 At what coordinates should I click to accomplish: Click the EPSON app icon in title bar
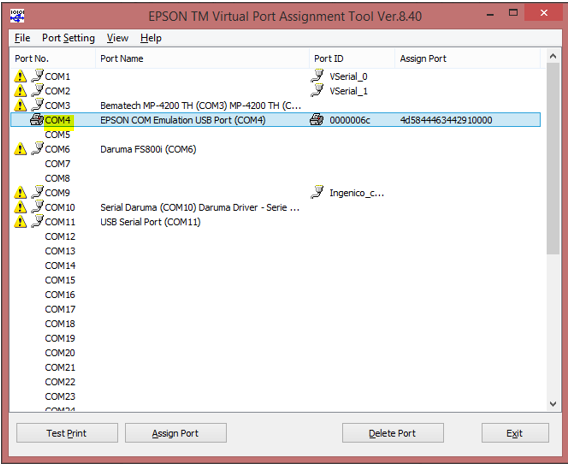(x=17, y=16)
